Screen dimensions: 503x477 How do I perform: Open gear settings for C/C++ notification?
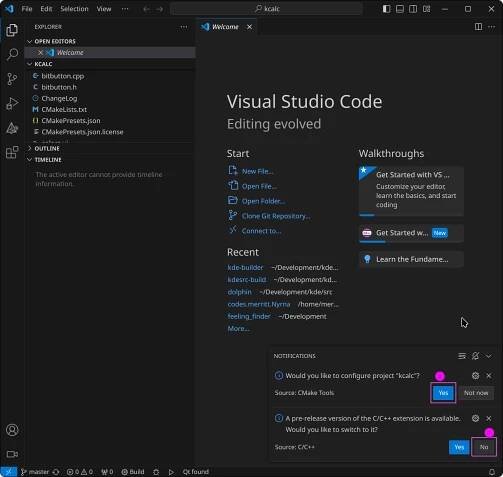(x=475, y=418)
